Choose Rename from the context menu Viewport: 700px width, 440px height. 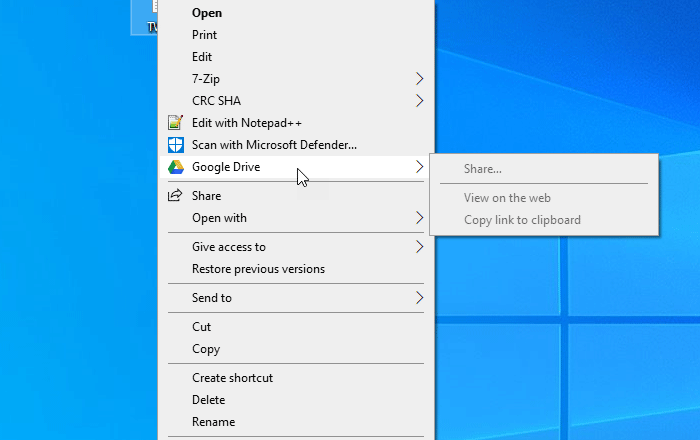pyautogui.click(x=213, y=422)
